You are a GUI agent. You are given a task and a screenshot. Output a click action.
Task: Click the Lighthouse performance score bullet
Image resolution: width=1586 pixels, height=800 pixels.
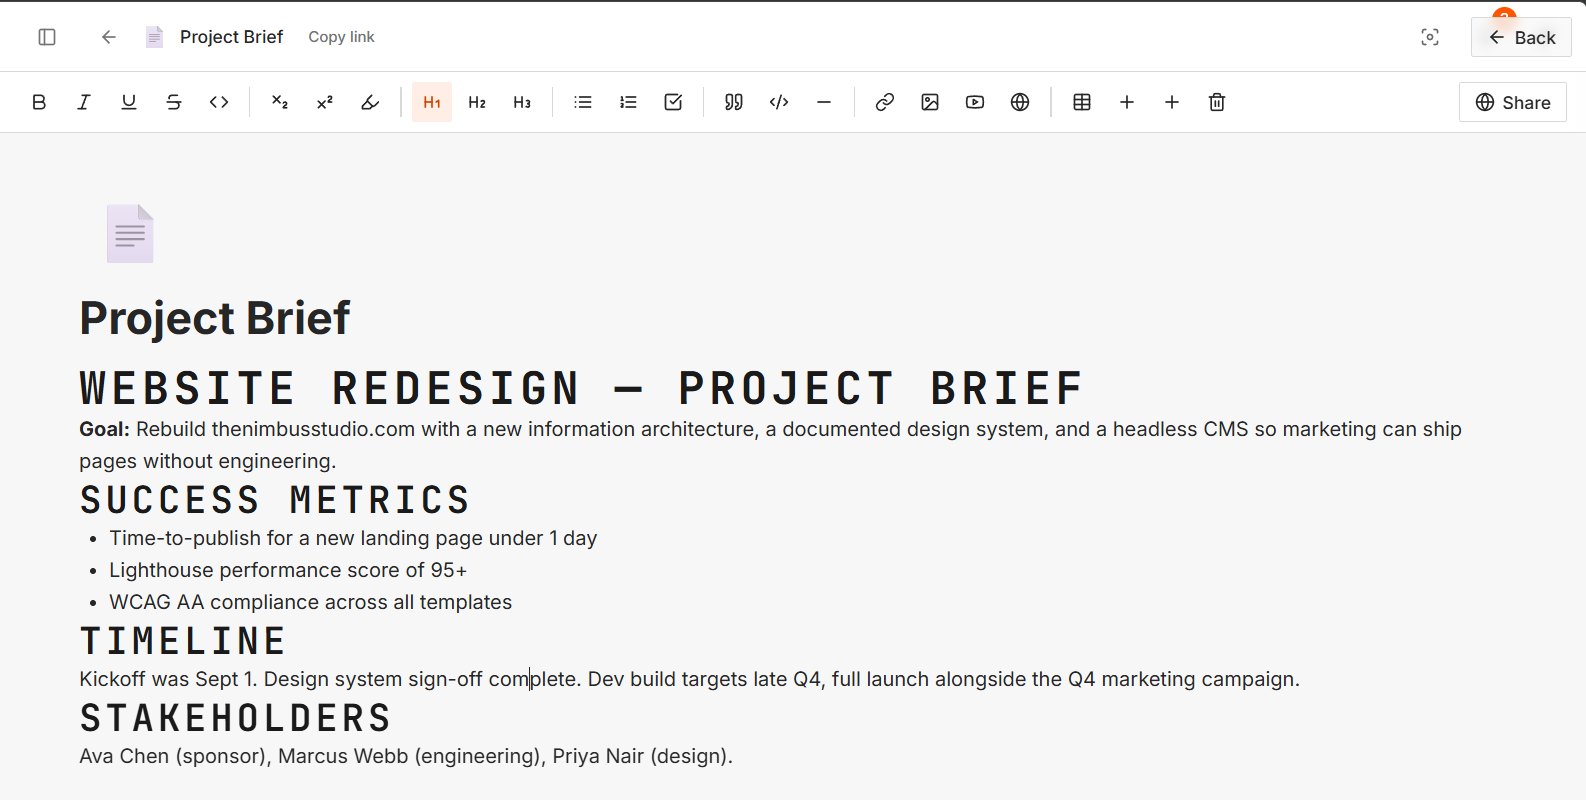pos(288,570)
